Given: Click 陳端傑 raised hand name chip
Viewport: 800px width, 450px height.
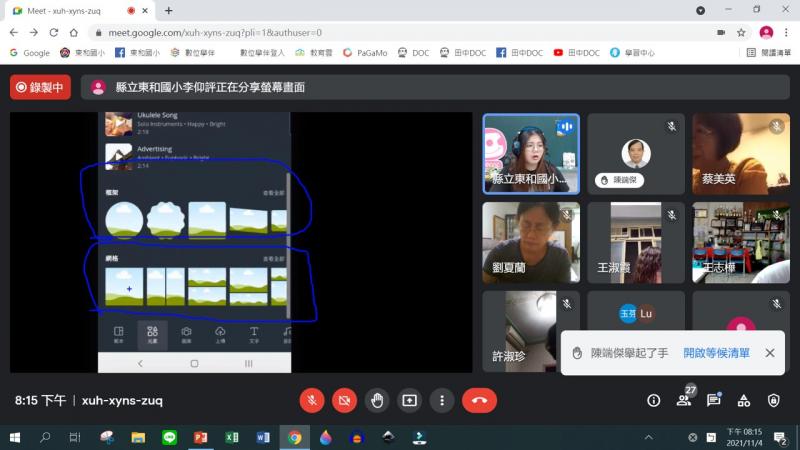Looking at the screenshot, I should pyautogui.click(x=619, y=180).
